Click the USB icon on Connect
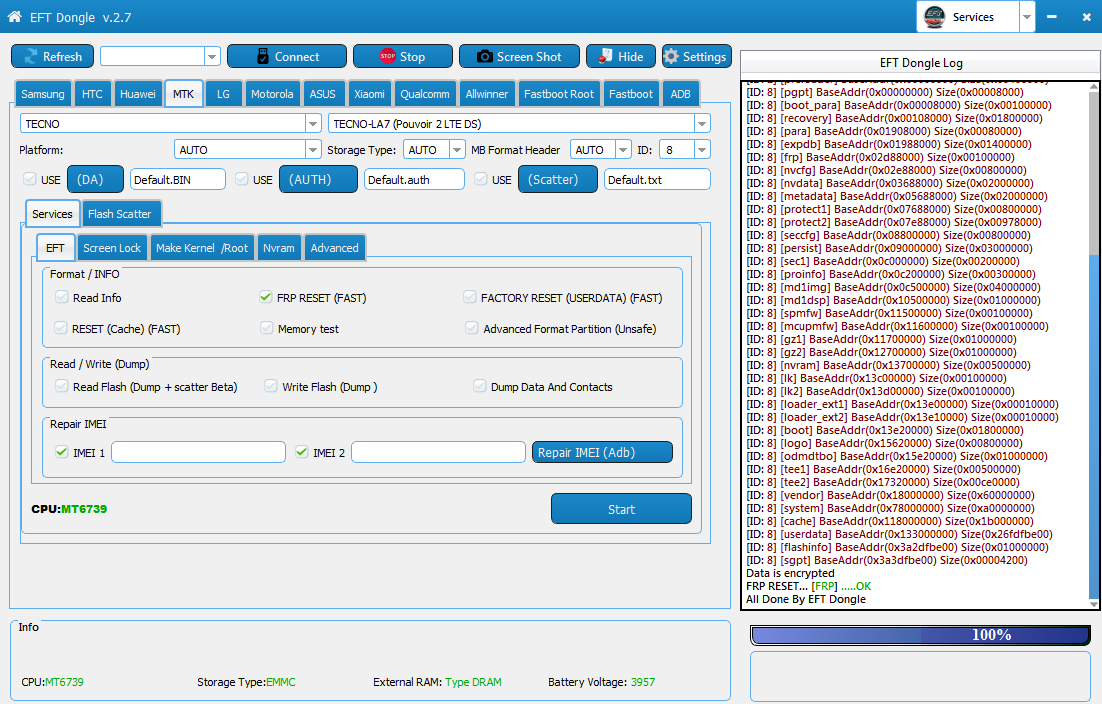 (x=263, y=57)
